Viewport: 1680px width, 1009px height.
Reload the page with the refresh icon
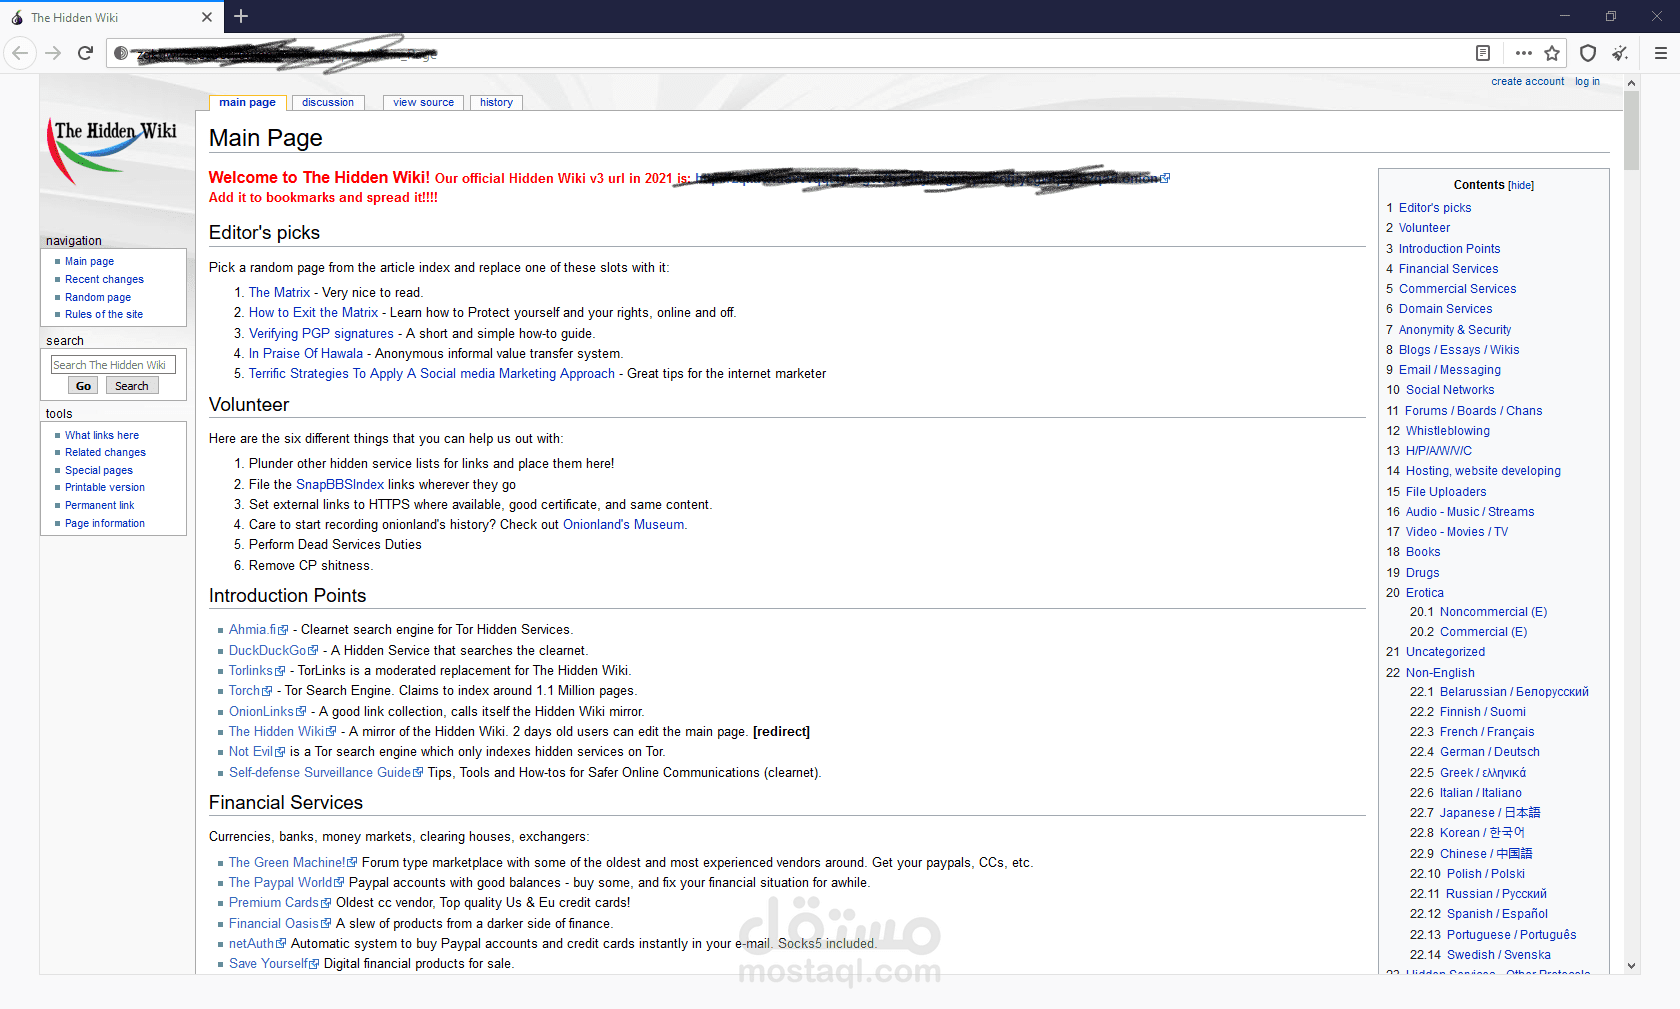click(85, 53)
